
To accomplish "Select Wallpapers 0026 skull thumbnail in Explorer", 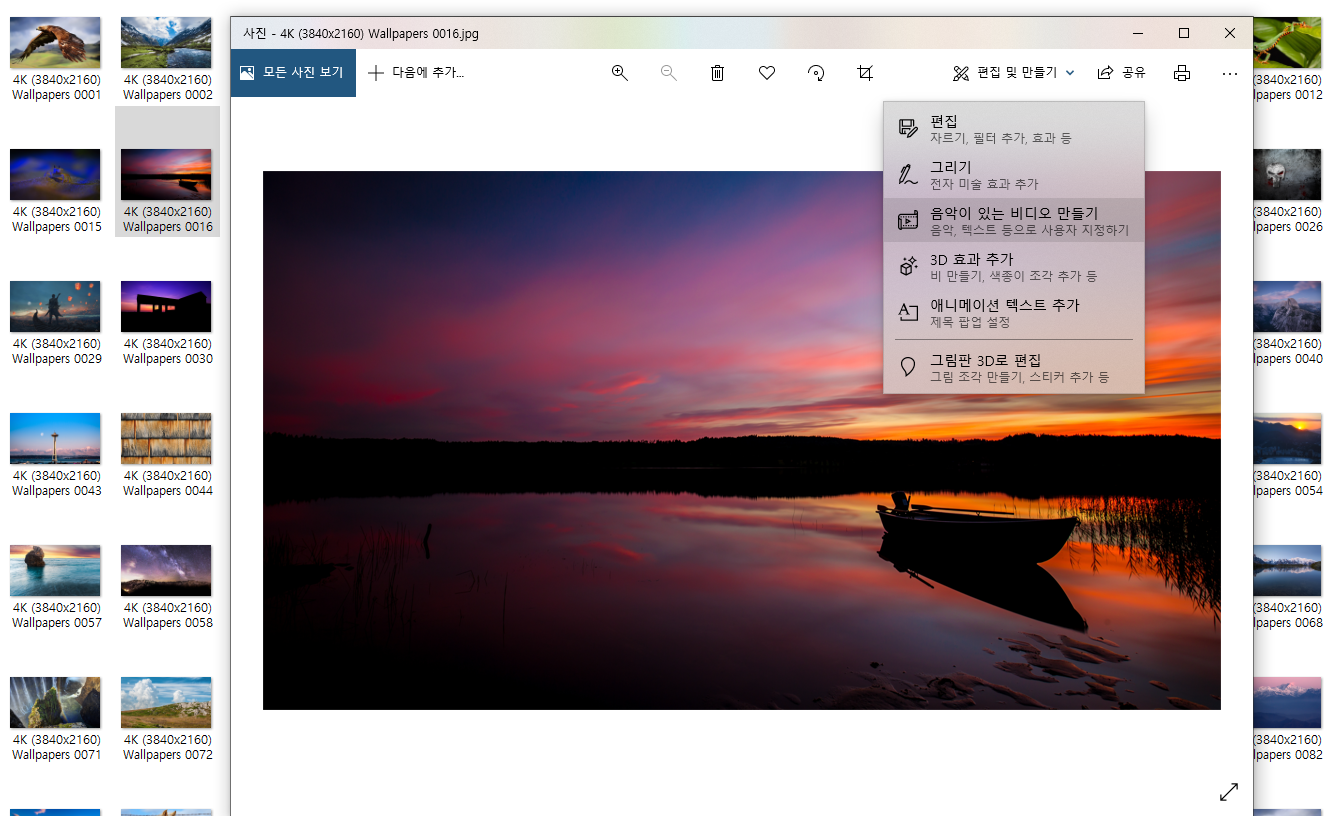I will point(1288,174).
